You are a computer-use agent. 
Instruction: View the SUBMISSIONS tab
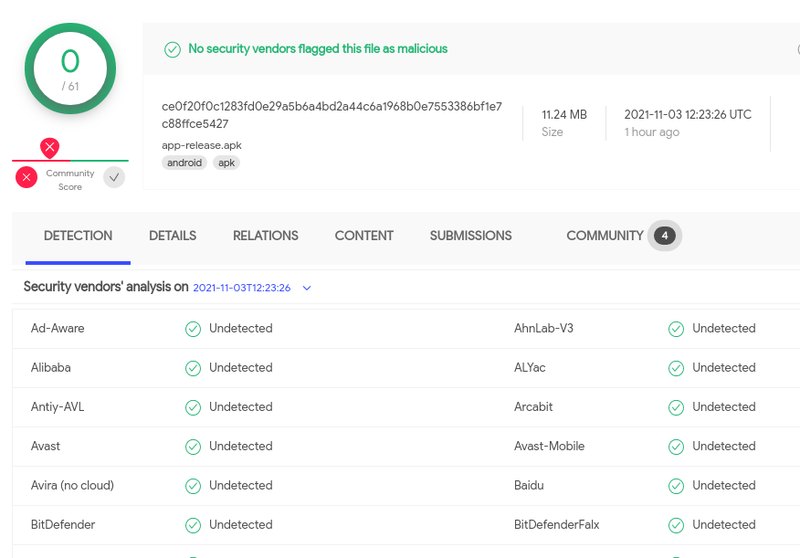click(470, 236)
